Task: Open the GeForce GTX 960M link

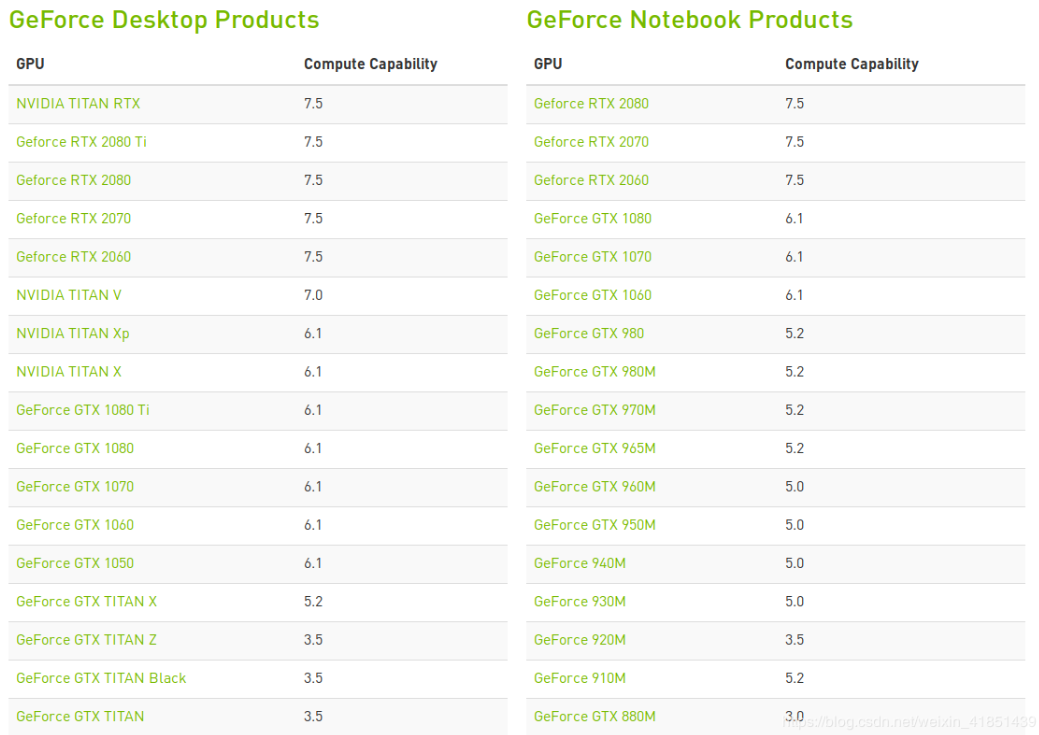Action: coord(595,486)
